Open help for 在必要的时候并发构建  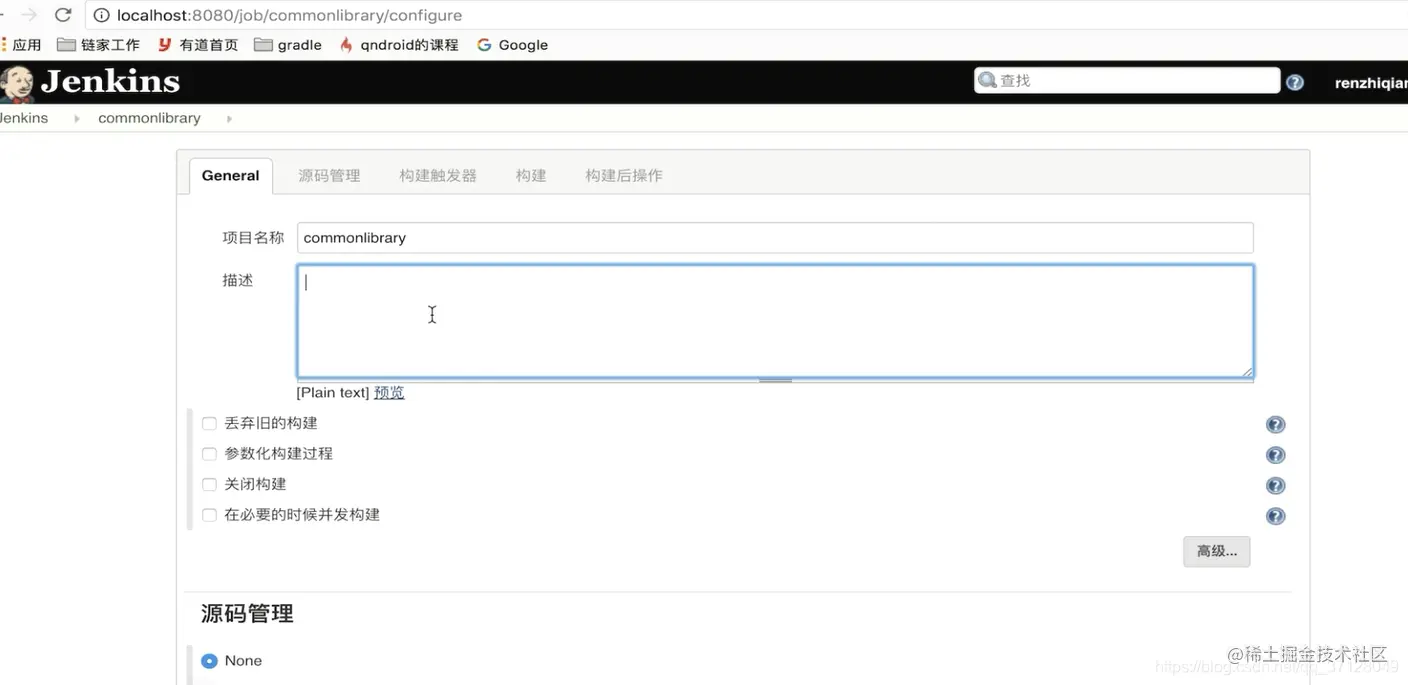(x=1275, y=517)
